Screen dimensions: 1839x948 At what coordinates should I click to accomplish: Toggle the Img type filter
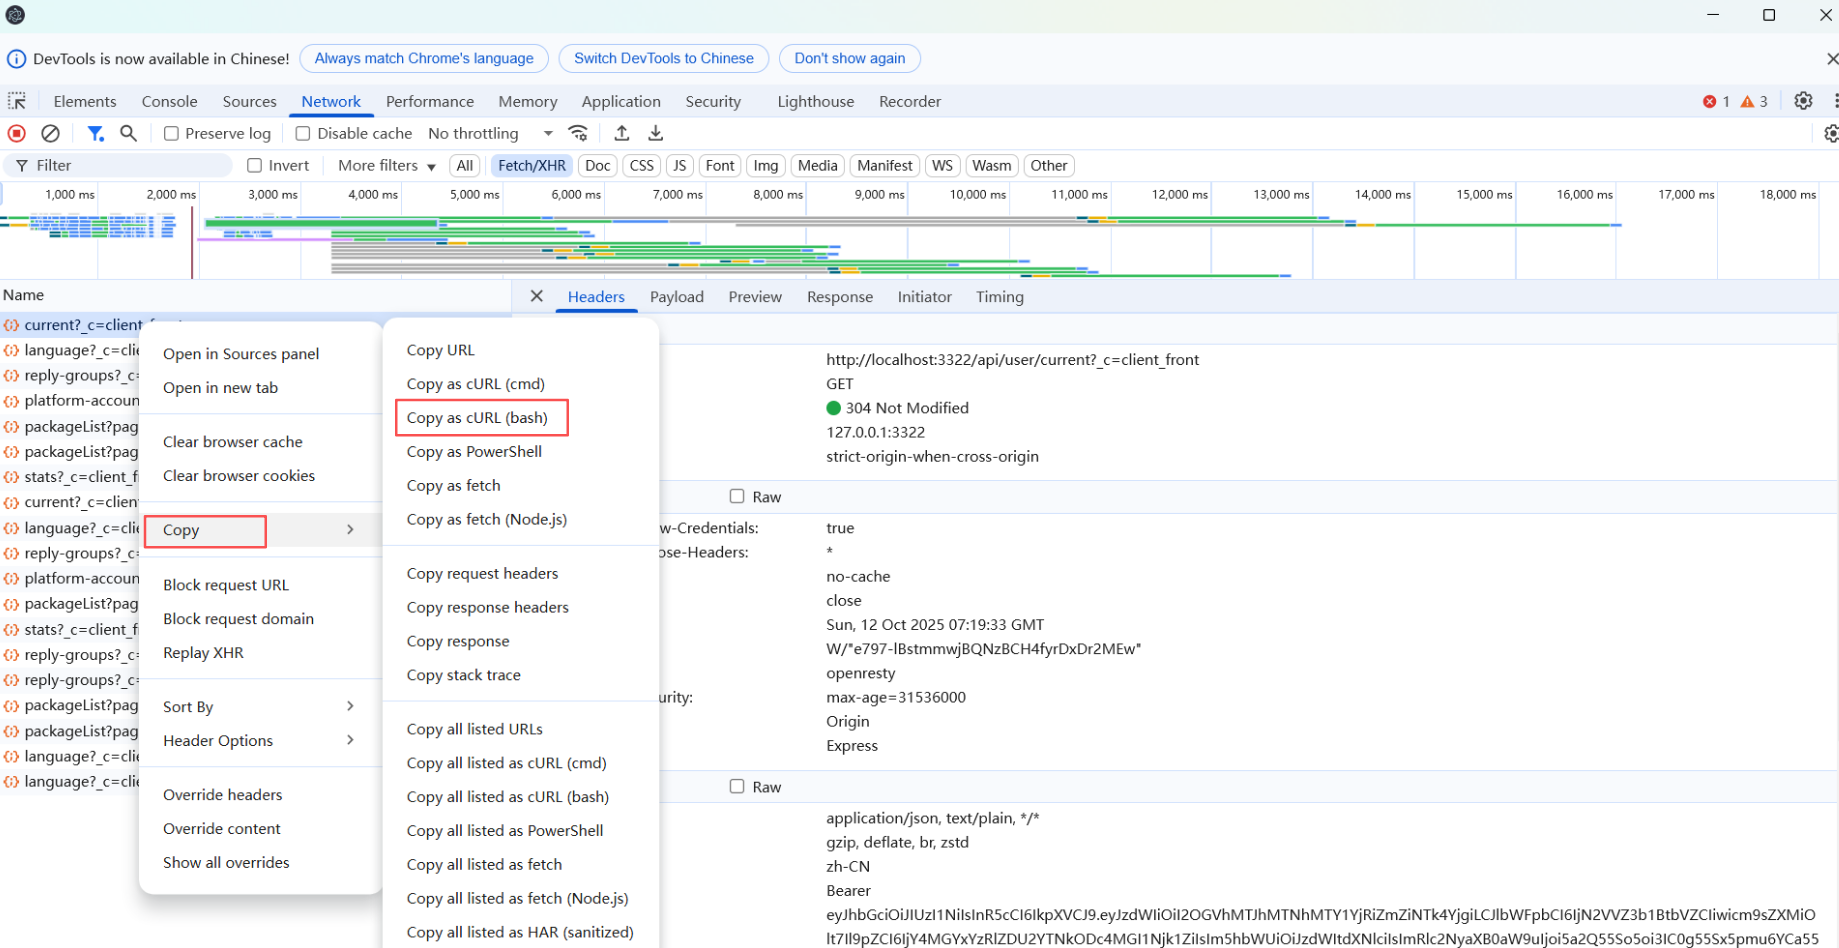pos(766,165)
